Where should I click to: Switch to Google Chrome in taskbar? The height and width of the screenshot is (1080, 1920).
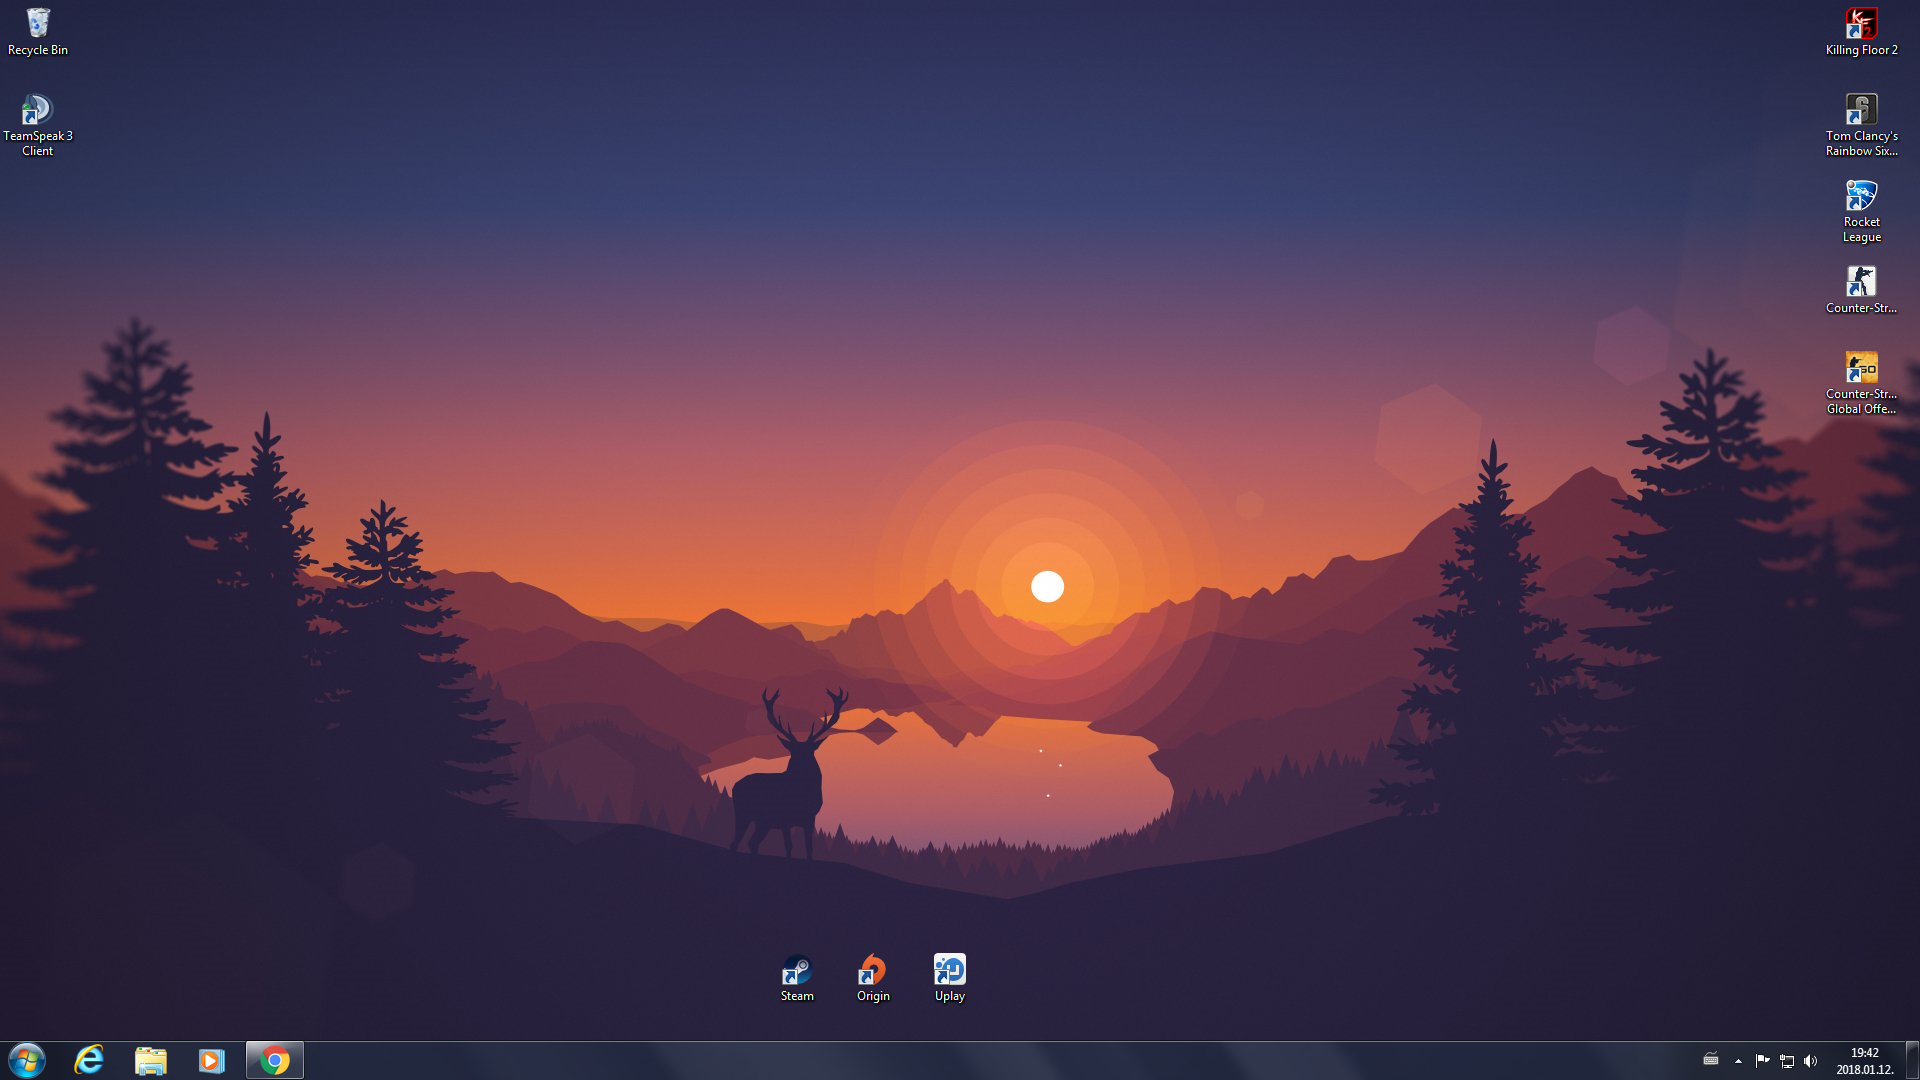point(275,1060)
